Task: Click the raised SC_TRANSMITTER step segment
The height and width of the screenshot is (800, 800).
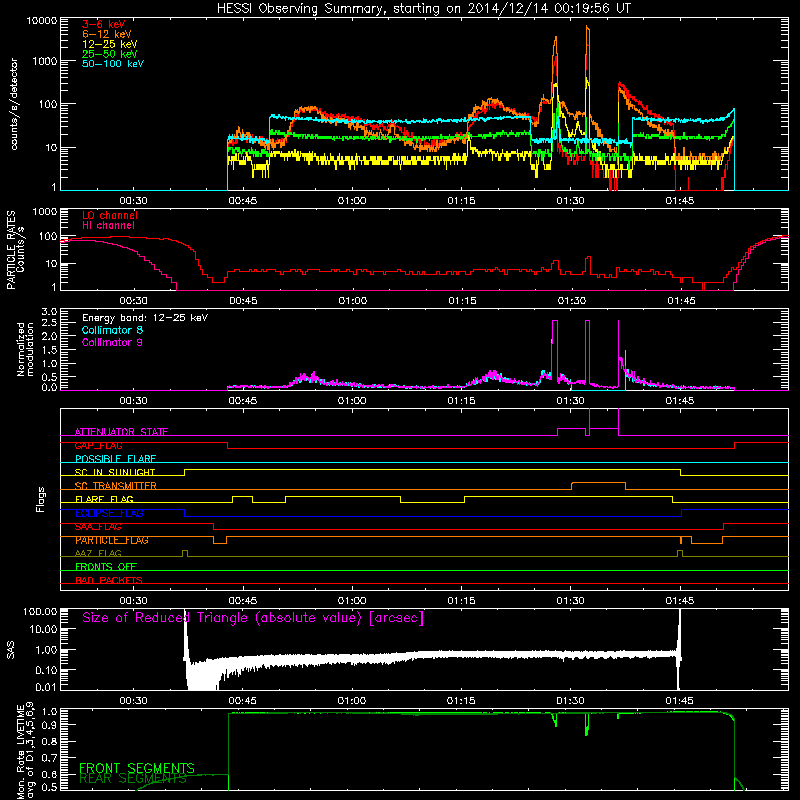Action: click(x=598, y=483)
